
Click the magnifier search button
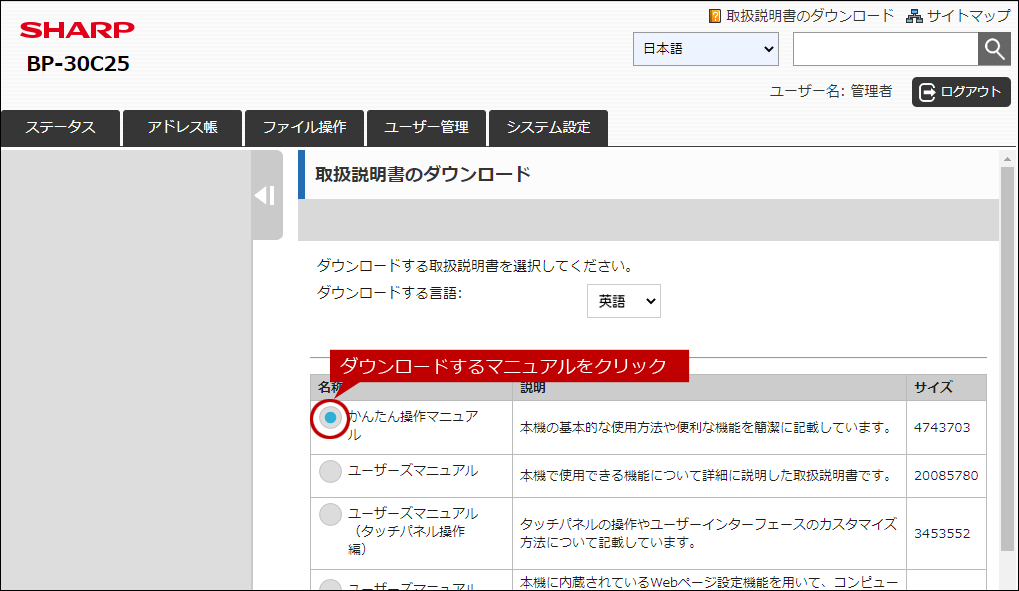(994, 49)
